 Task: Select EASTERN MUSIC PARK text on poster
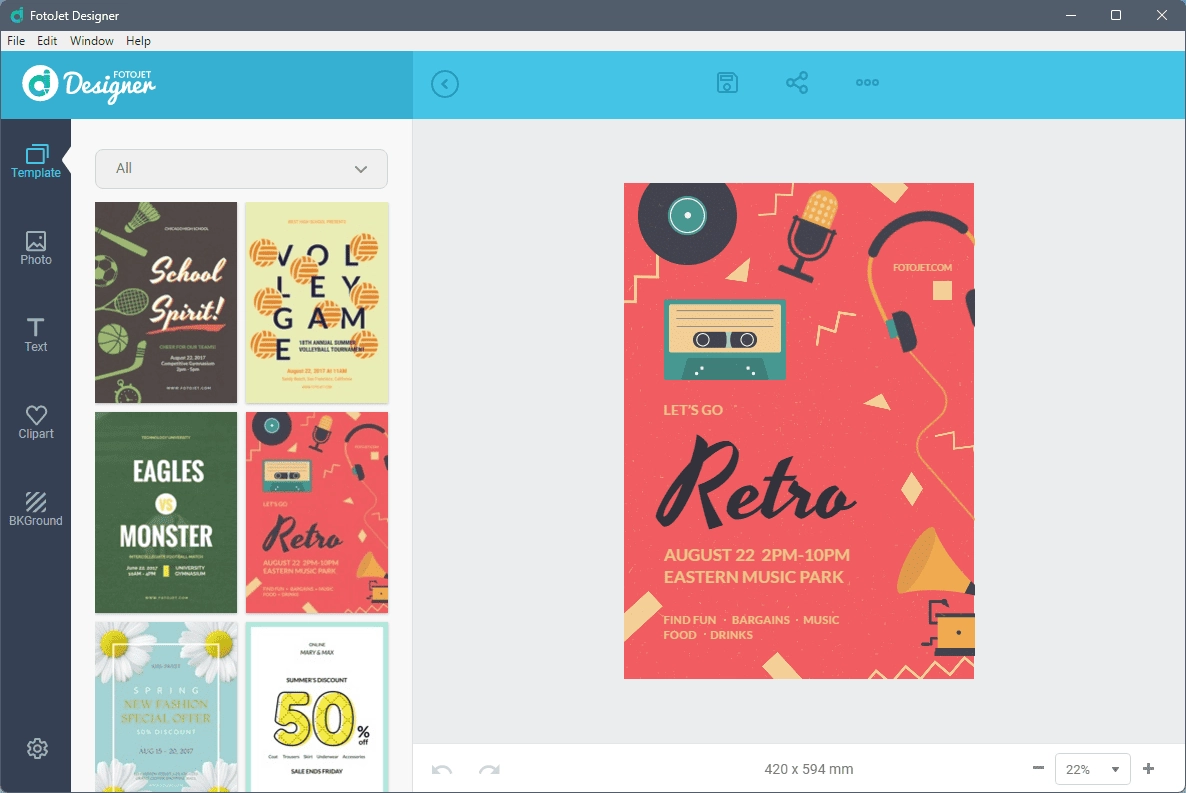pos(753,577)
